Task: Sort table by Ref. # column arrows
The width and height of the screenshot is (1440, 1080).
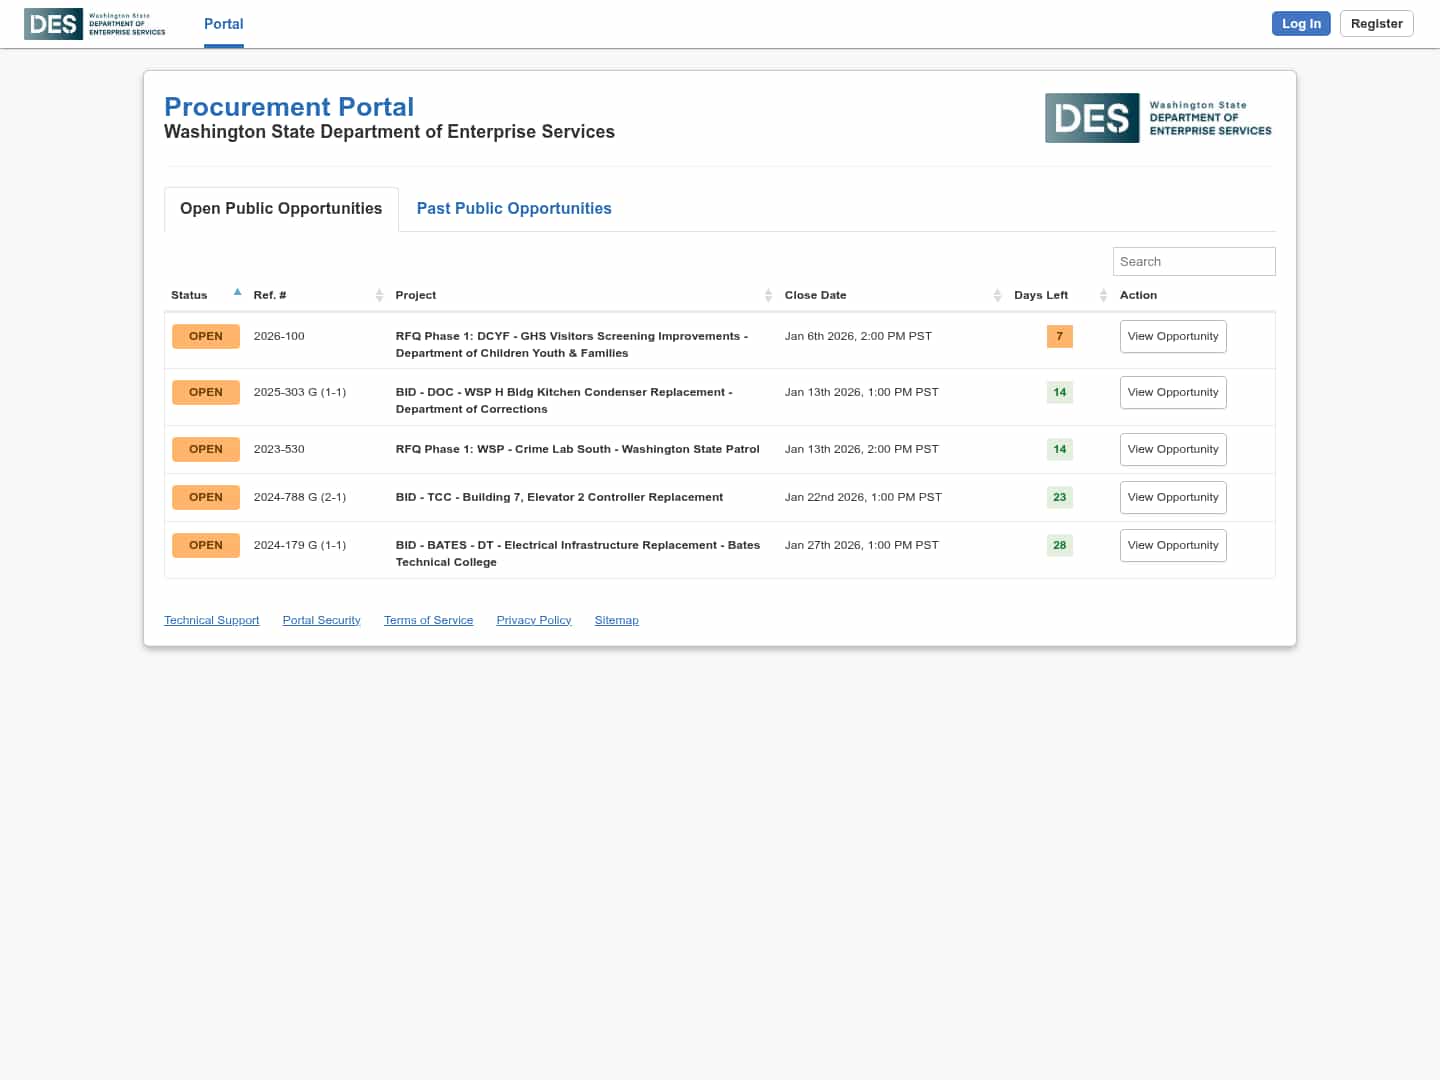Action: coord(379,295)
